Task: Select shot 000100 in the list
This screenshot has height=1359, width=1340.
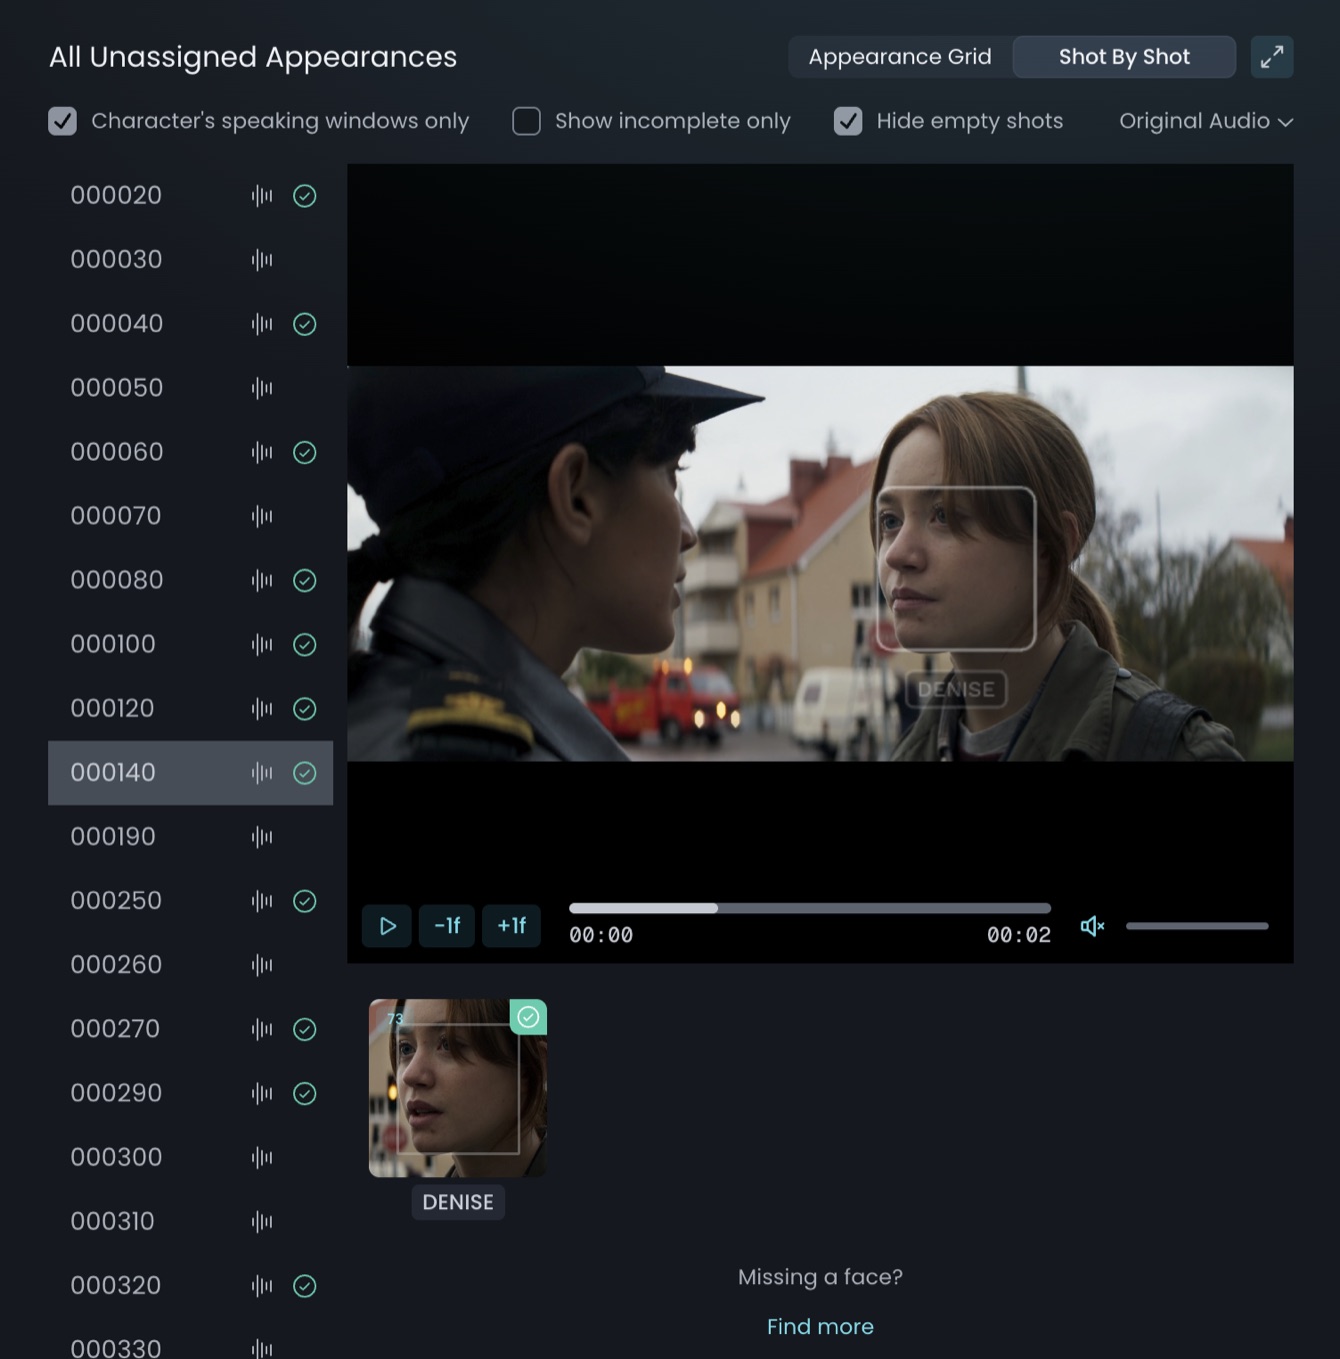Action: click(x=190, y=644)
